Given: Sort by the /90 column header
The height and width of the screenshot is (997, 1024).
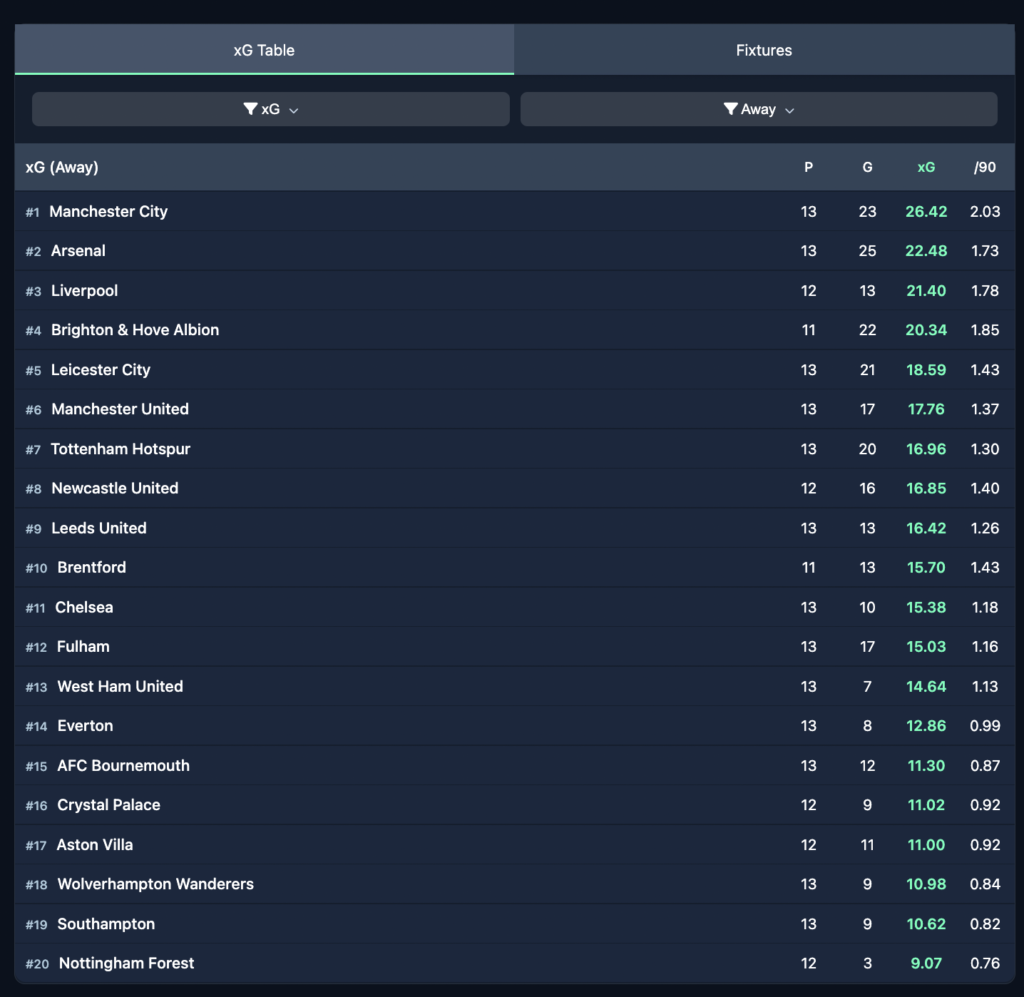Looking at the screenshot, I should coord(985,167).
